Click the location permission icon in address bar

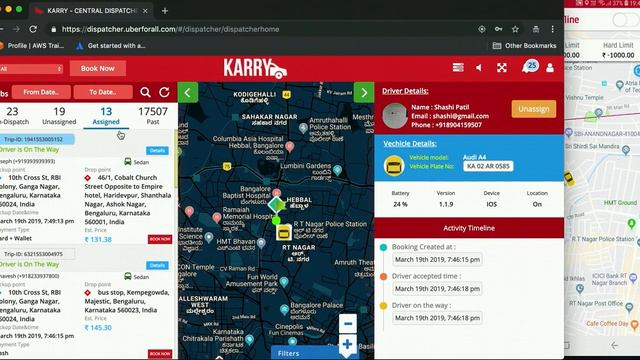(x=482, y=29)
